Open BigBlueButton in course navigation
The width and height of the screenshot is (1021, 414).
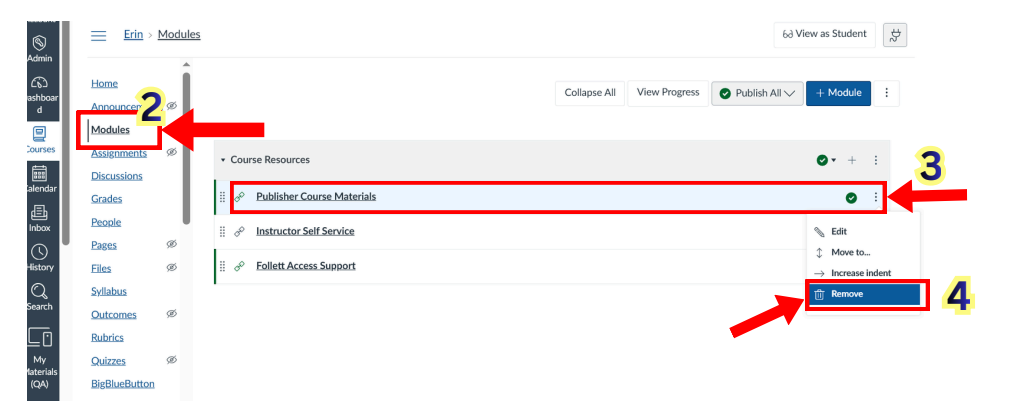click(123, 383)
